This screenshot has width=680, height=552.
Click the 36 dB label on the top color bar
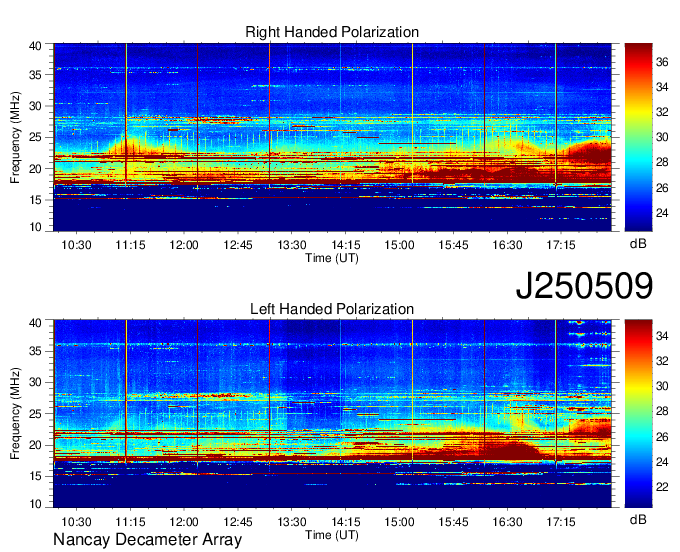pyautogui.click(x=662, y=62)
